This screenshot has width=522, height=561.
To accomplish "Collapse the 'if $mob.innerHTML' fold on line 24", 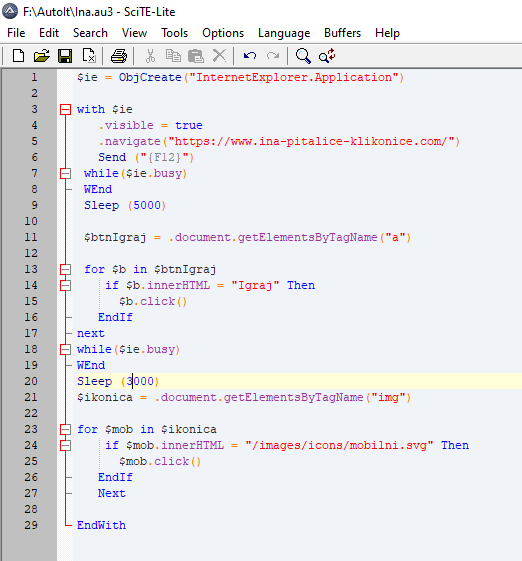I will pos(65,445).
